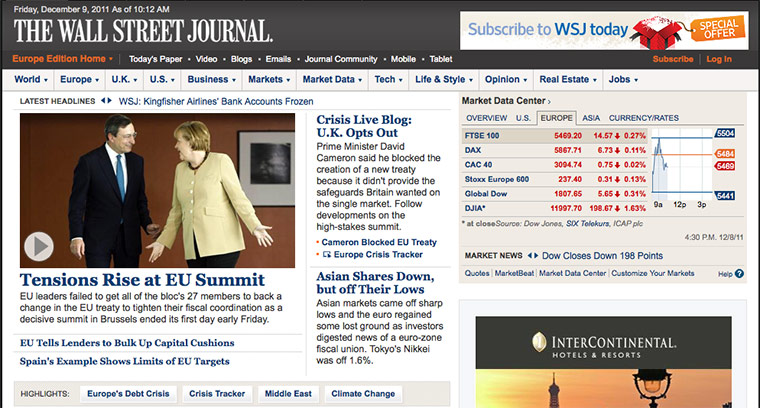The width and height of the screenshot is (760, 408).
Task: Open Kingfisher Airlines latest headline
Action: (216, 101)
